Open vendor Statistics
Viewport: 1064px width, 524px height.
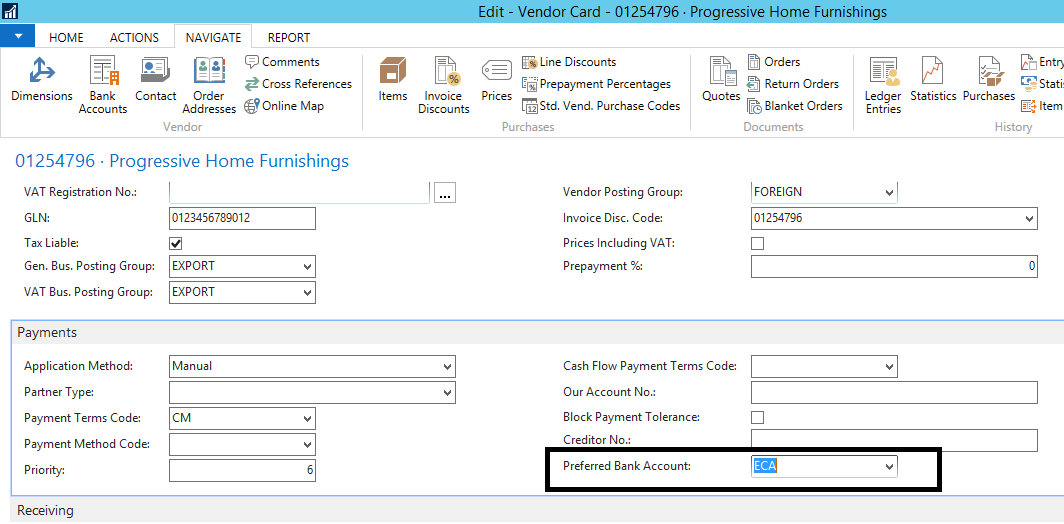933,81
